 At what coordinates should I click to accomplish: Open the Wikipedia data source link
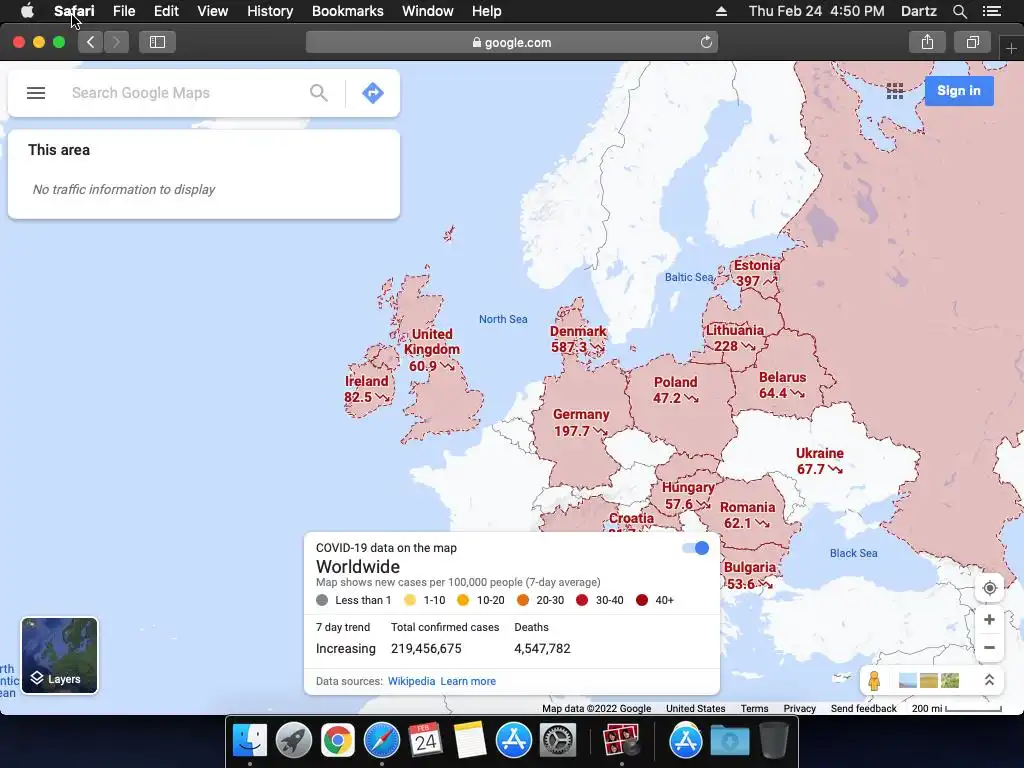411,681
